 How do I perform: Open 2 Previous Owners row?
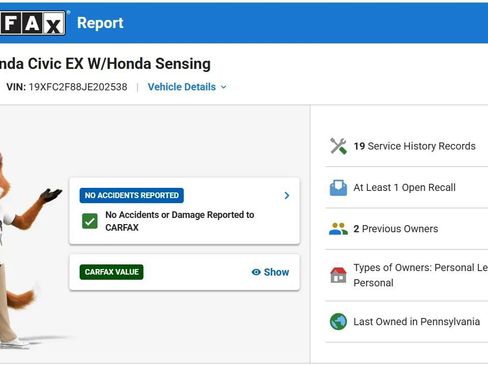click(x=406, y=229)
